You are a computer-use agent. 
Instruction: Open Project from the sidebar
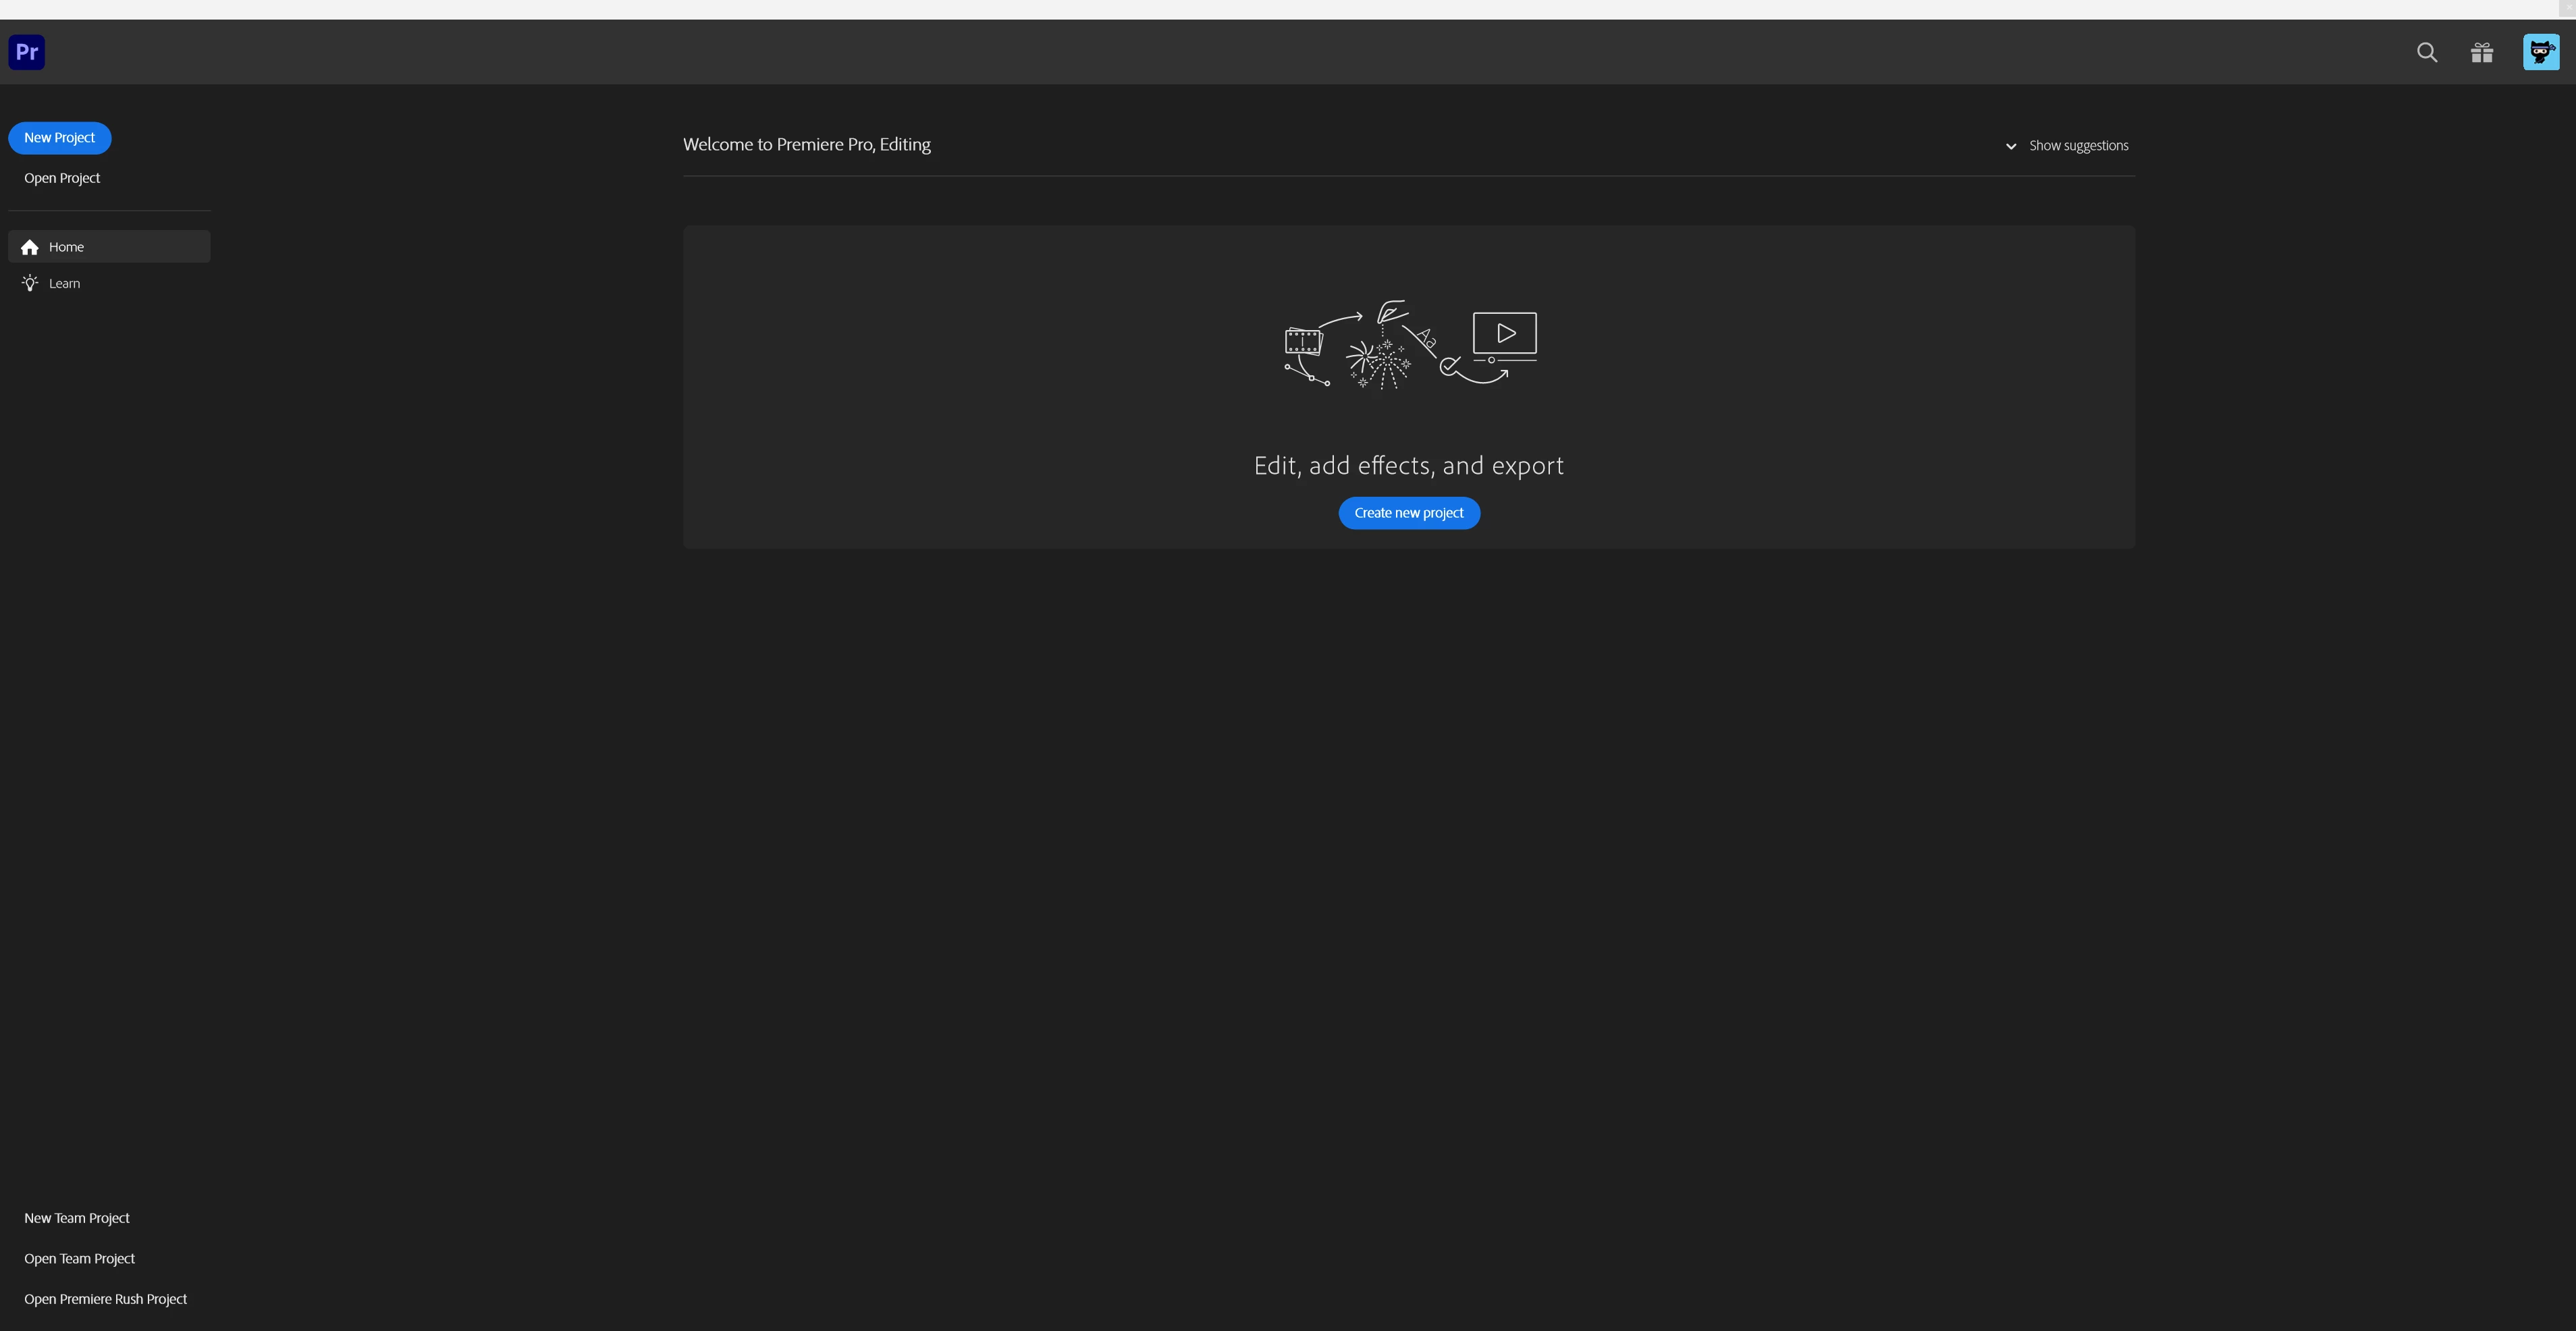point(62,178)
